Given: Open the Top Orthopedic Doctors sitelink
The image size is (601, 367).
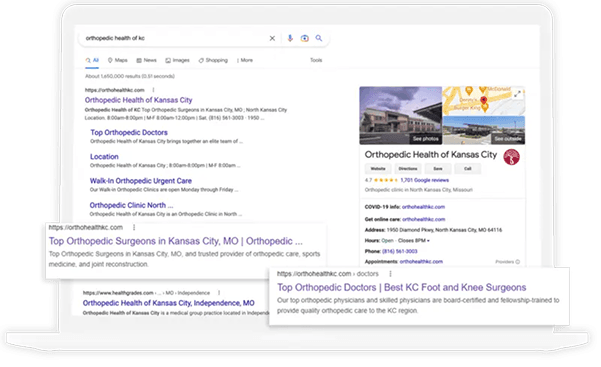Looking at the screenshot, I should (129, 132).
